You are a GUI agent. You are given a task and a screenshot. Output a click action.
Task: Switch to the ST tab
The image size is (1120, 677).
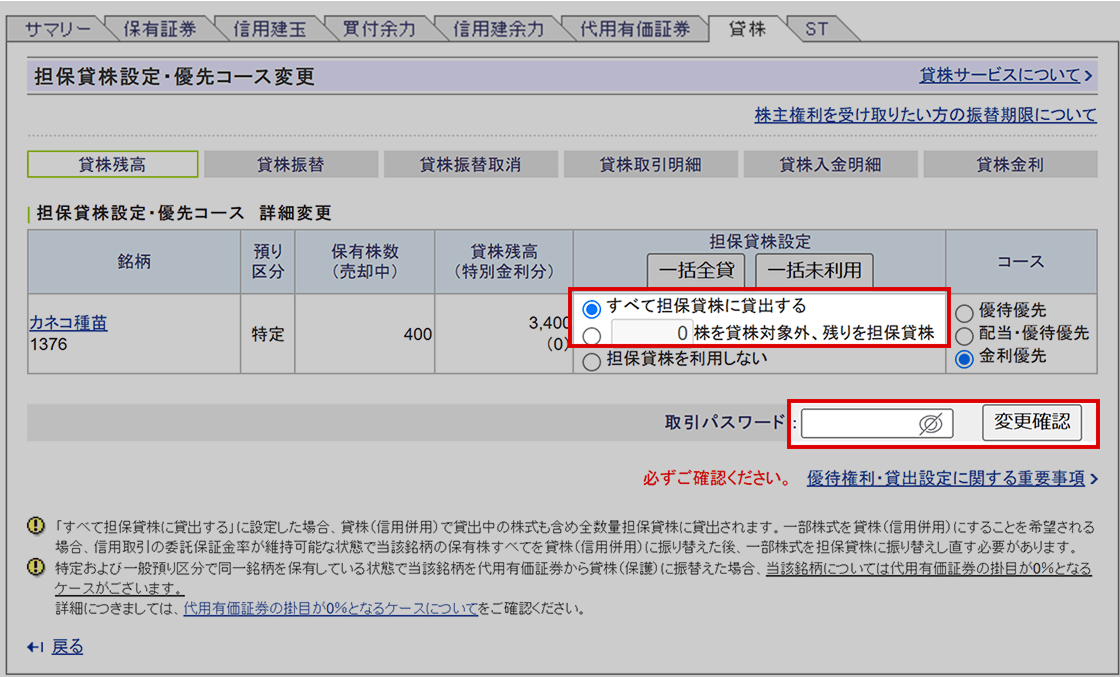click(817, 29)
